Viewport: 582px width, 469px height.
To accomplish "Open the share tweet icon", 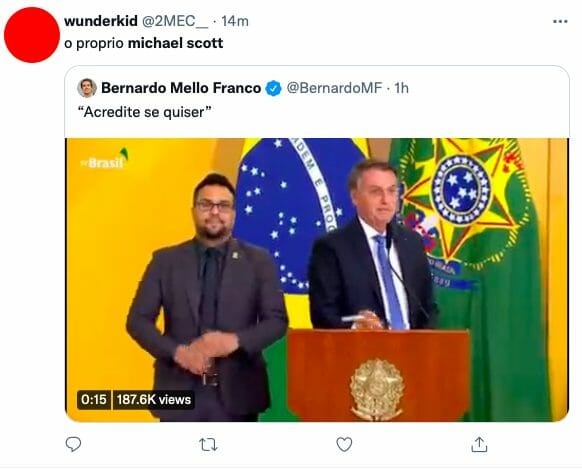I will [x=479, y=444].
